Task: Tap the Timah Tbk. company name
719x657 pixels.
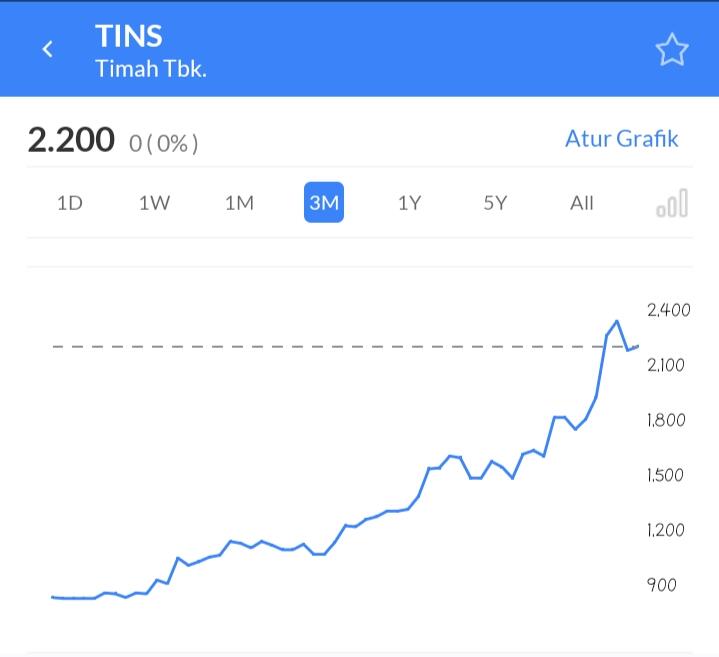Action: tap(151, 69)
